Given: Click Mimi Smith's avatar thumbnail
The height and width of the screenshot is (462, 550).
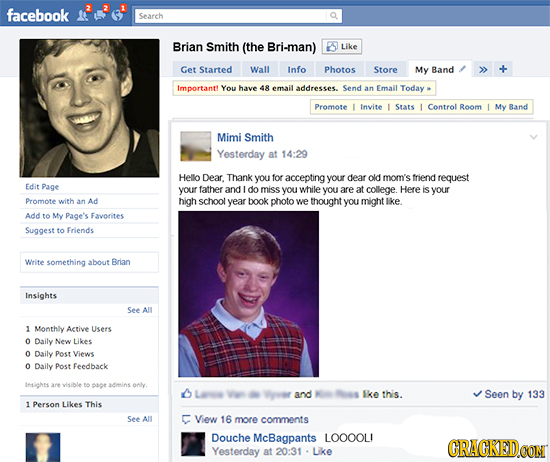Looking at the screenshot, I should coord(196,146).
